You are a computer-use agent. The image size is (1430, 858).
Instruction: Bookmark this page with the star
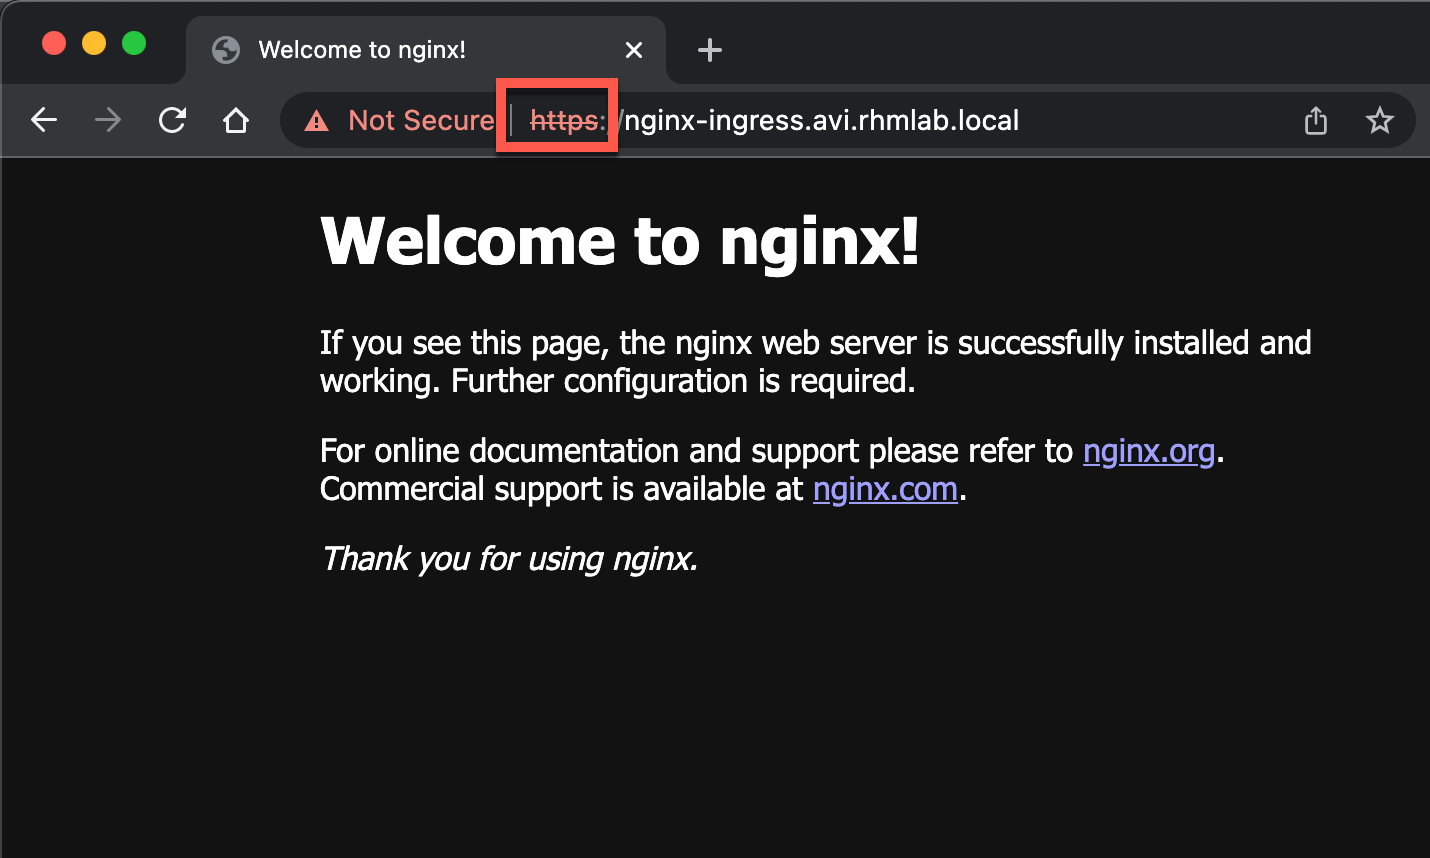coord(1380,120)
